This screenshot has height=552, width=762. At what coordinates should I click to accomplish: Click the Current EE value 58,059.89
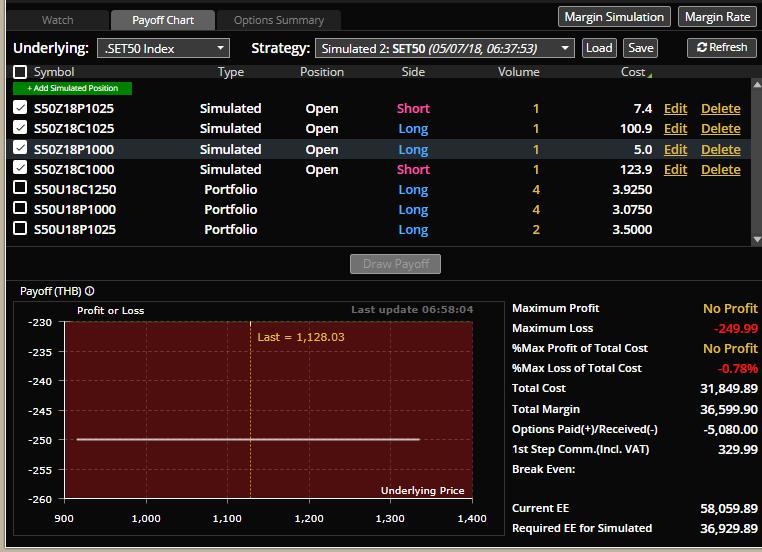728,508
